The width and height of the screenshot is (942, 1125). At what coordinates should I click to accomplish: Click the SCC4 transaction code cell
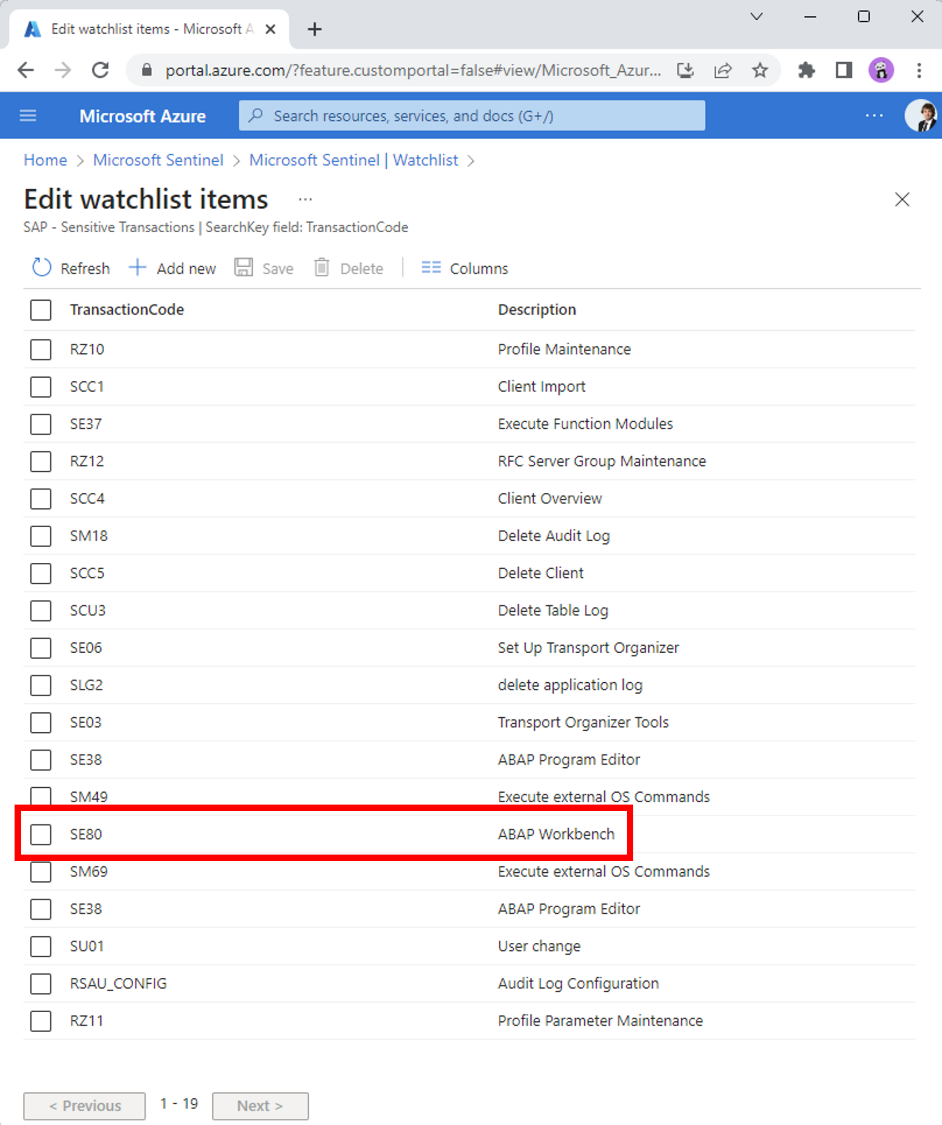click(x=87, y=499)
